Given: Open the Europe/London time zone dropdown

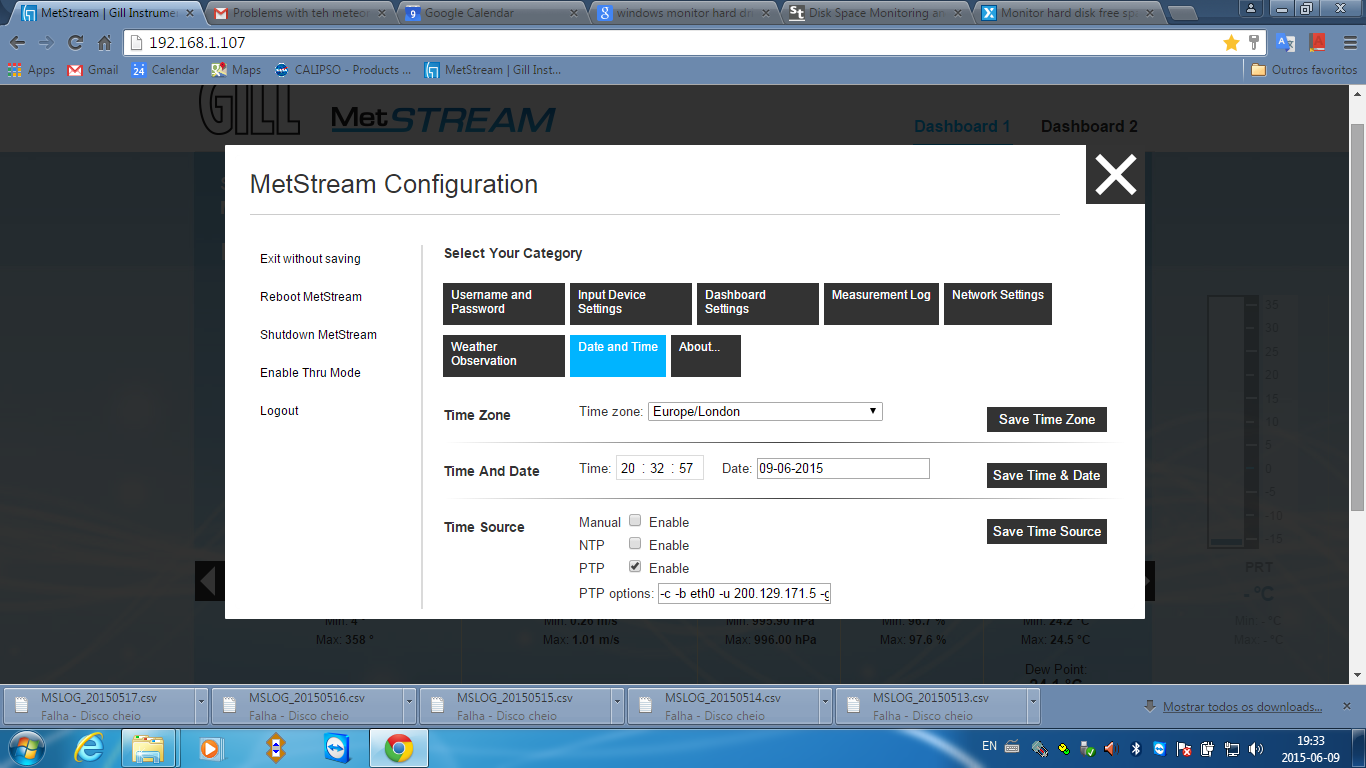Looking at the screenshot, I should click(765, 411).
